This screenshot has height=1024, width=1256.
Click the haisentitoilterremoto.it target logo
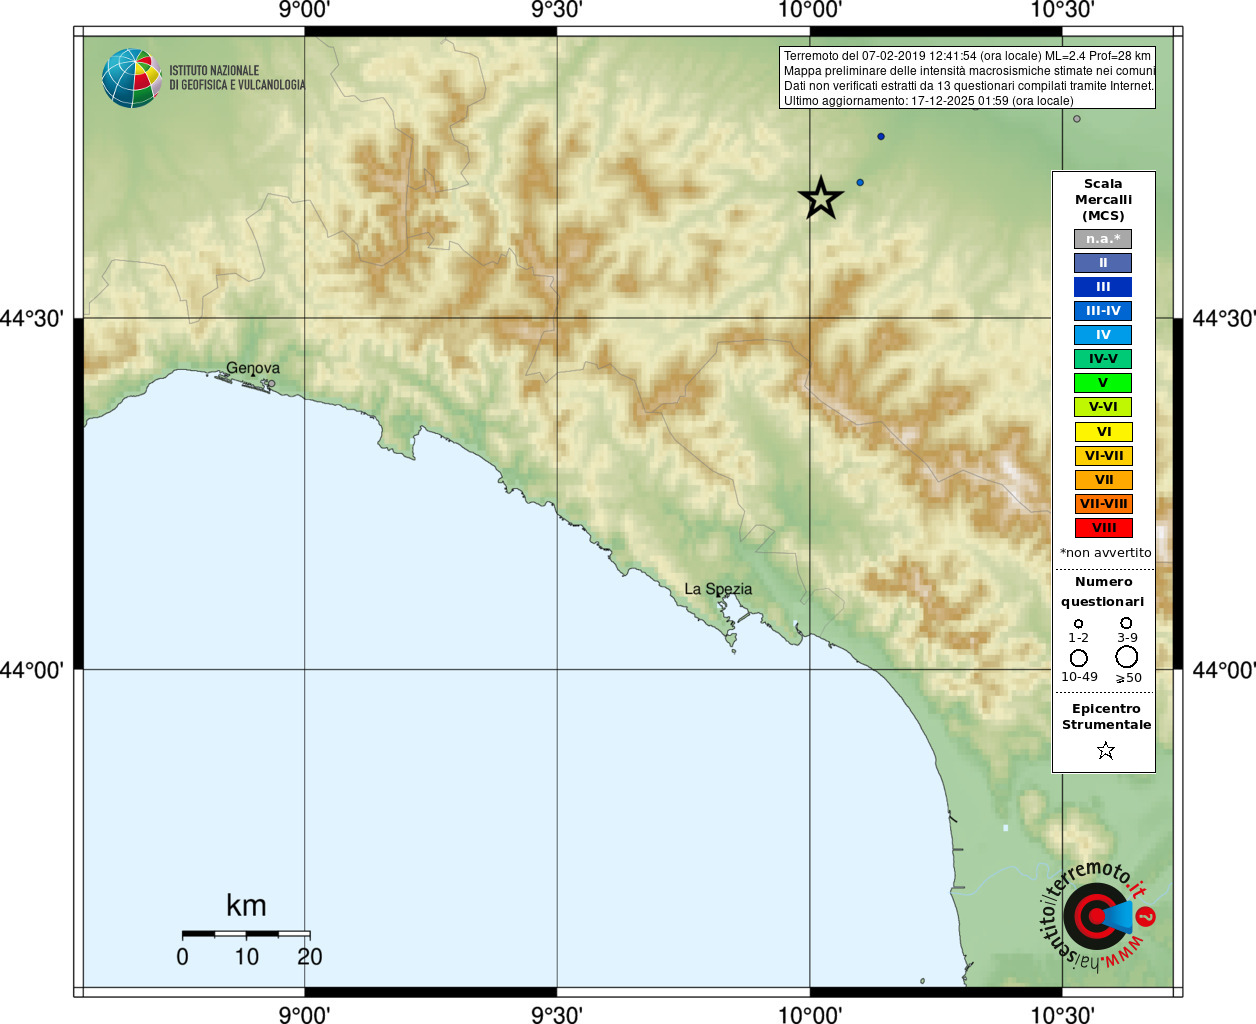pyautogui.click(x=1098, y=915)
